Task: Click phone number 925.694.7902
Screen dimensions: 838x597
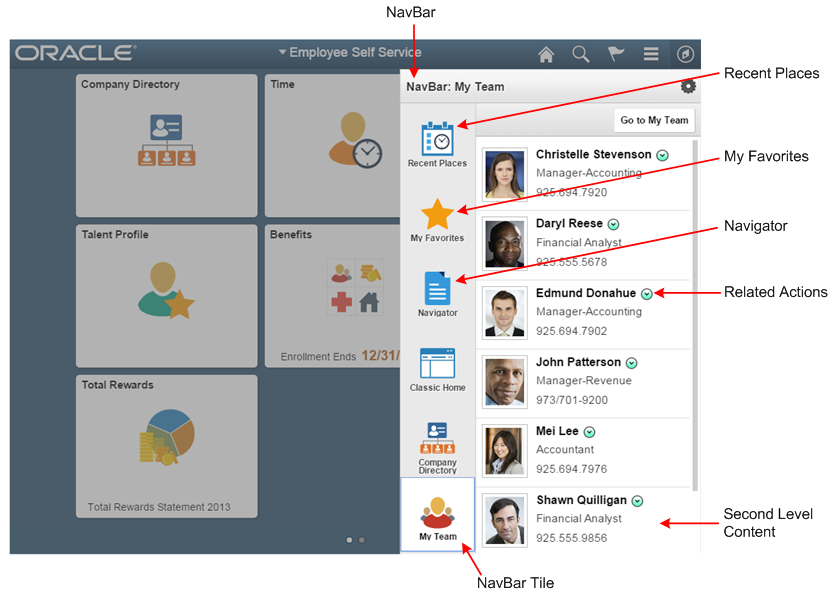Action: click(571, 331)
